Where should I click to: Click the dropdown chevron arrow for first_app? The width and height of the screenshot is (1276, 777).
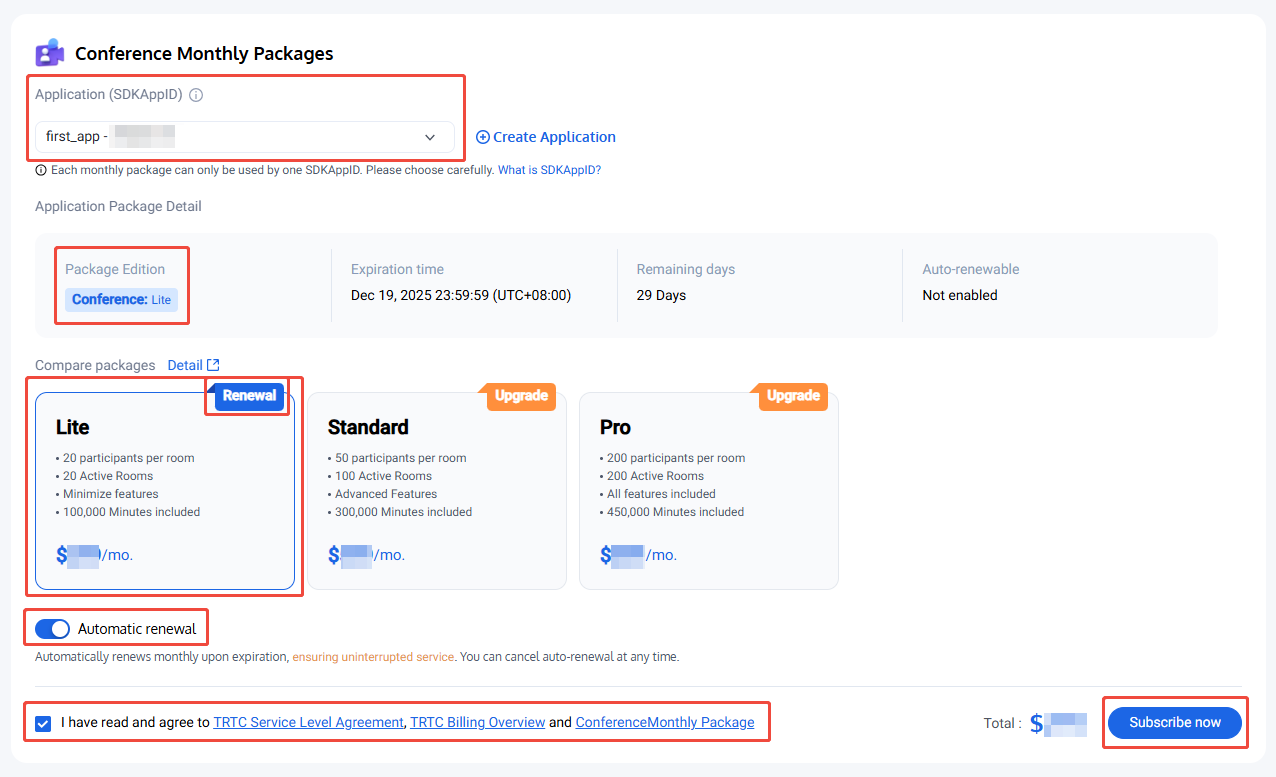click(x=430, y=137)
